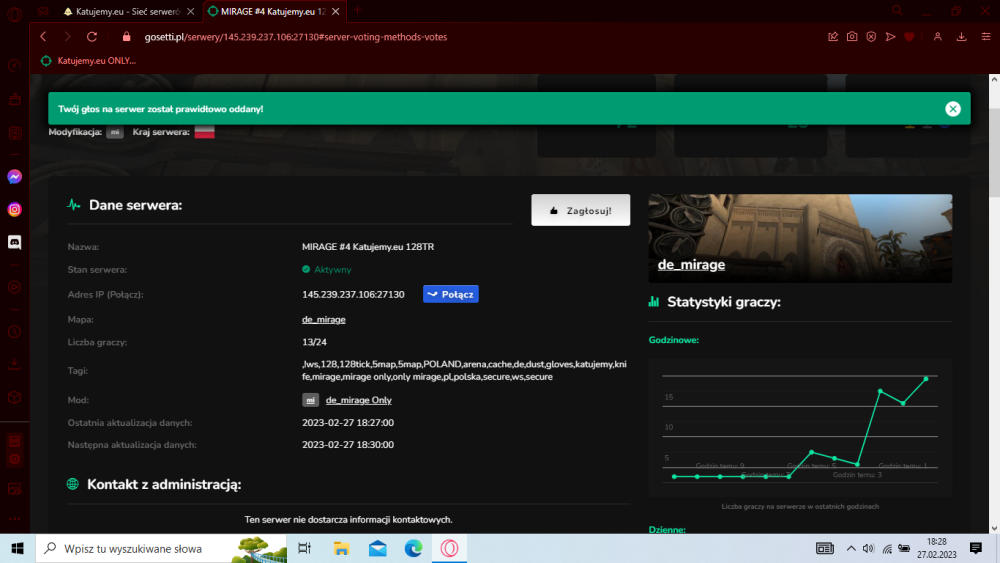The height and width of the screenshot is (563, 1000).
Task: Click the 13/24 player count value
Action: coord(314,342)
